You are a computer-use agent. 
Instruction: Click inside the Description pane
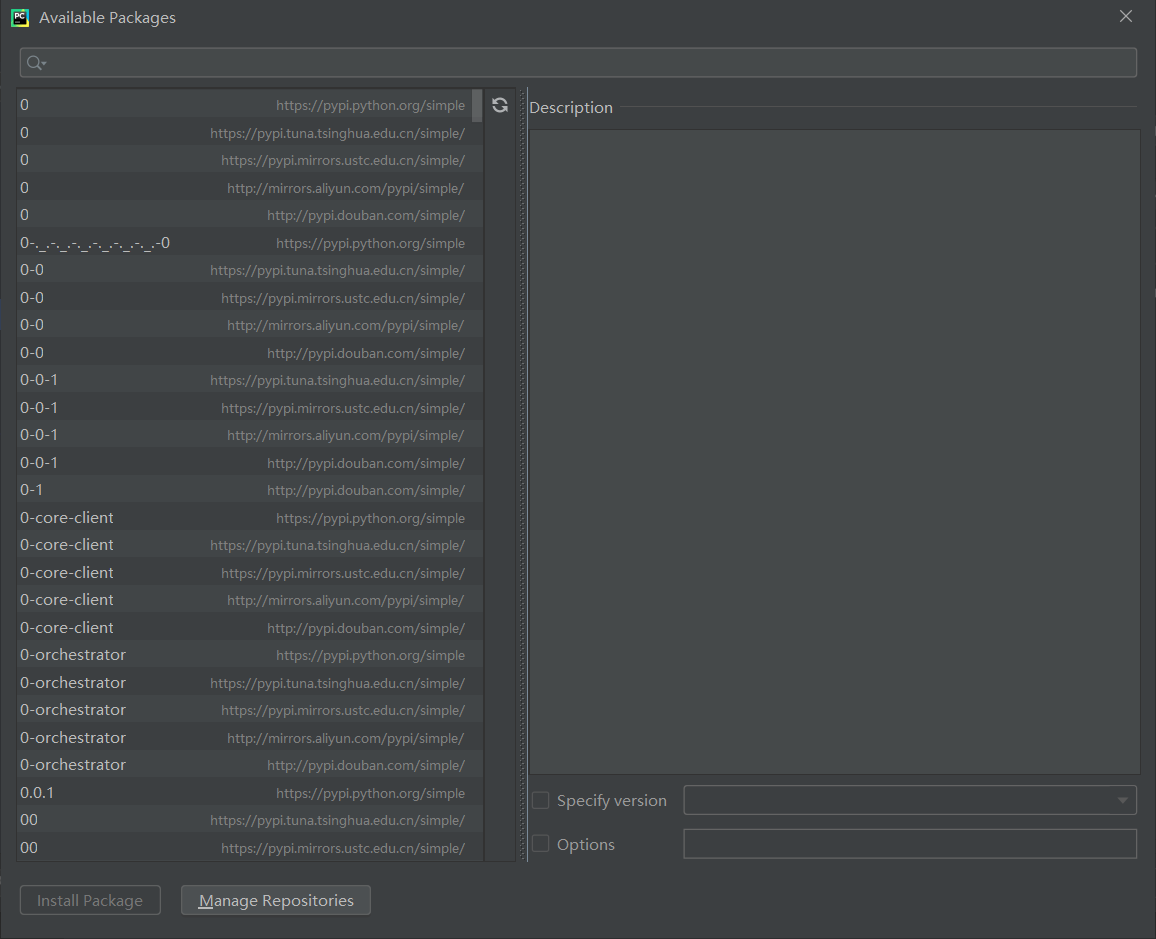click(835, 452)
